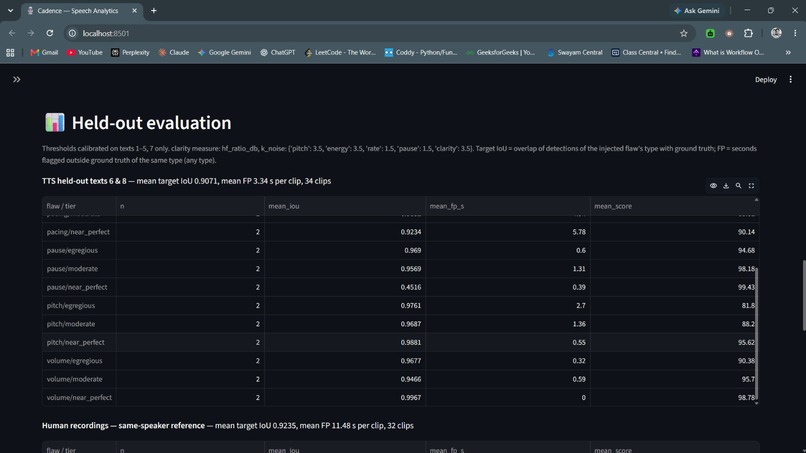Switch to the Cadence — Speech Analytics tab

77,11
